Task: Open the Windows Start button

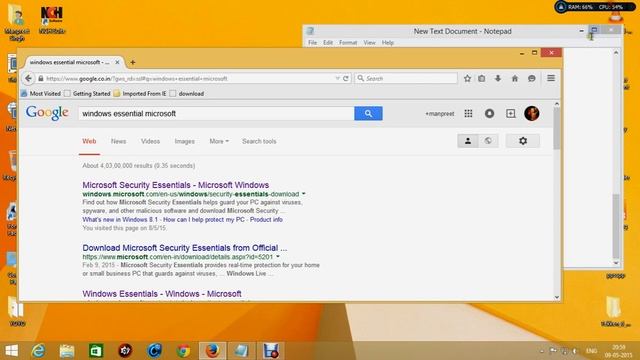Action: coord(11,351)
